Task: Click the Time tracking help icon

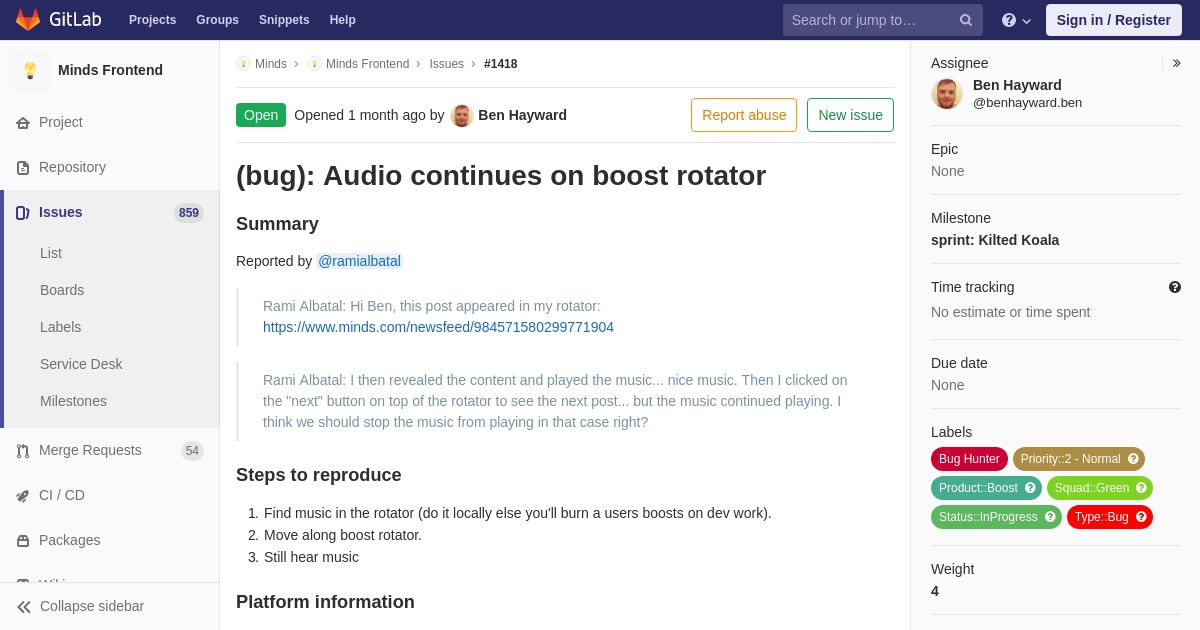Action: (x=1175, y=287)
